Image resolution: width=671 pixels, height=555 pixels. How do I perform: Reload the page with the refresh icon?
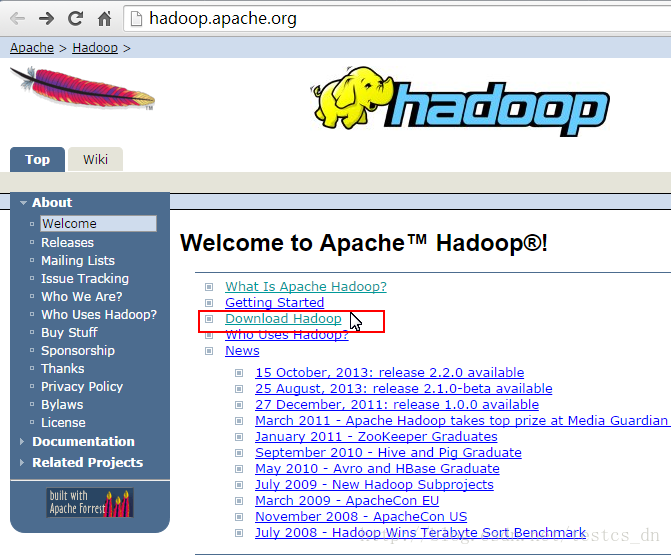point(75,18)
